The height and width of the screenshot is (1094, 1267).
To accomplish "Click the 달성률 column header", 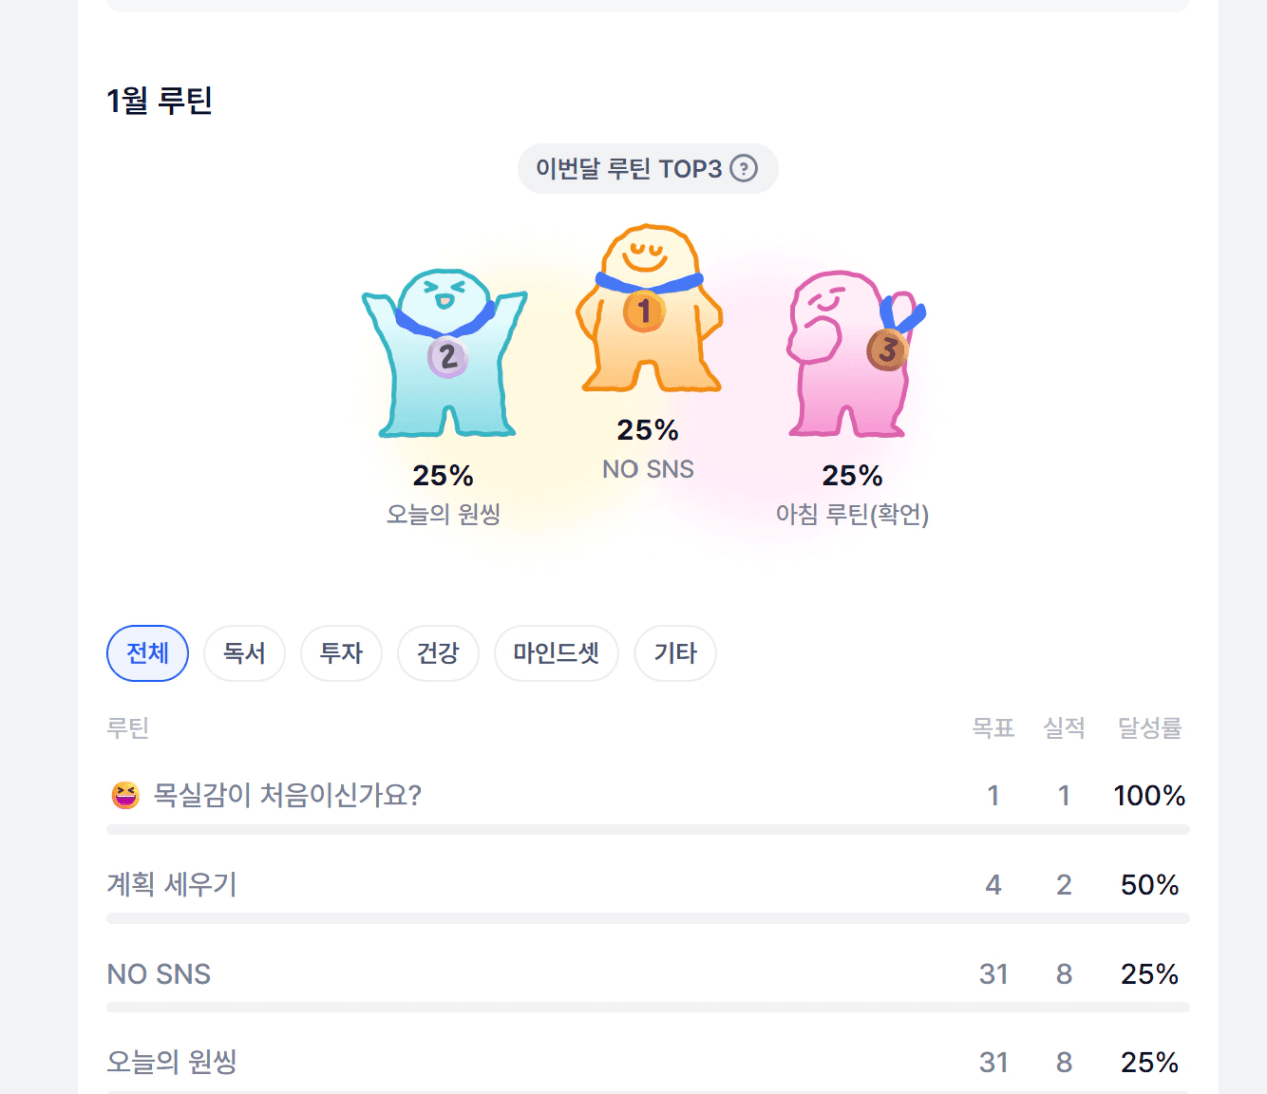I will [1149, 728].
